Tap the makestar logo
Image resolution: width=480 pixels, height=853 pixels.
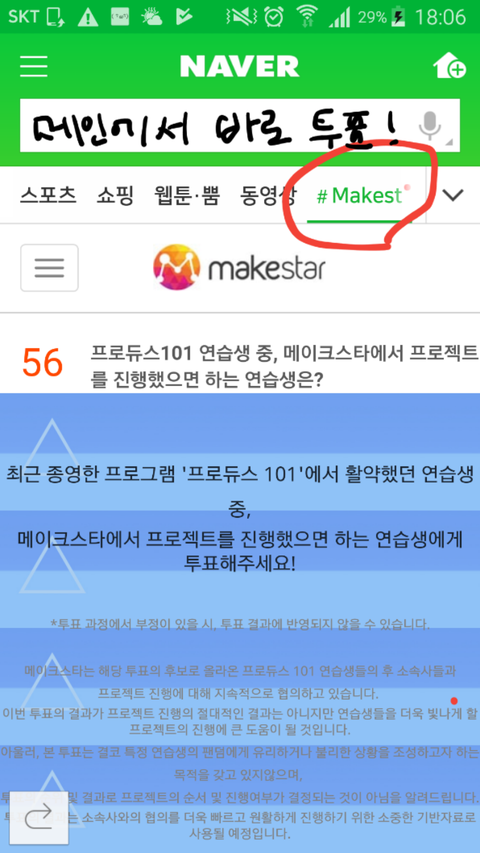click(x=239, y=267)
